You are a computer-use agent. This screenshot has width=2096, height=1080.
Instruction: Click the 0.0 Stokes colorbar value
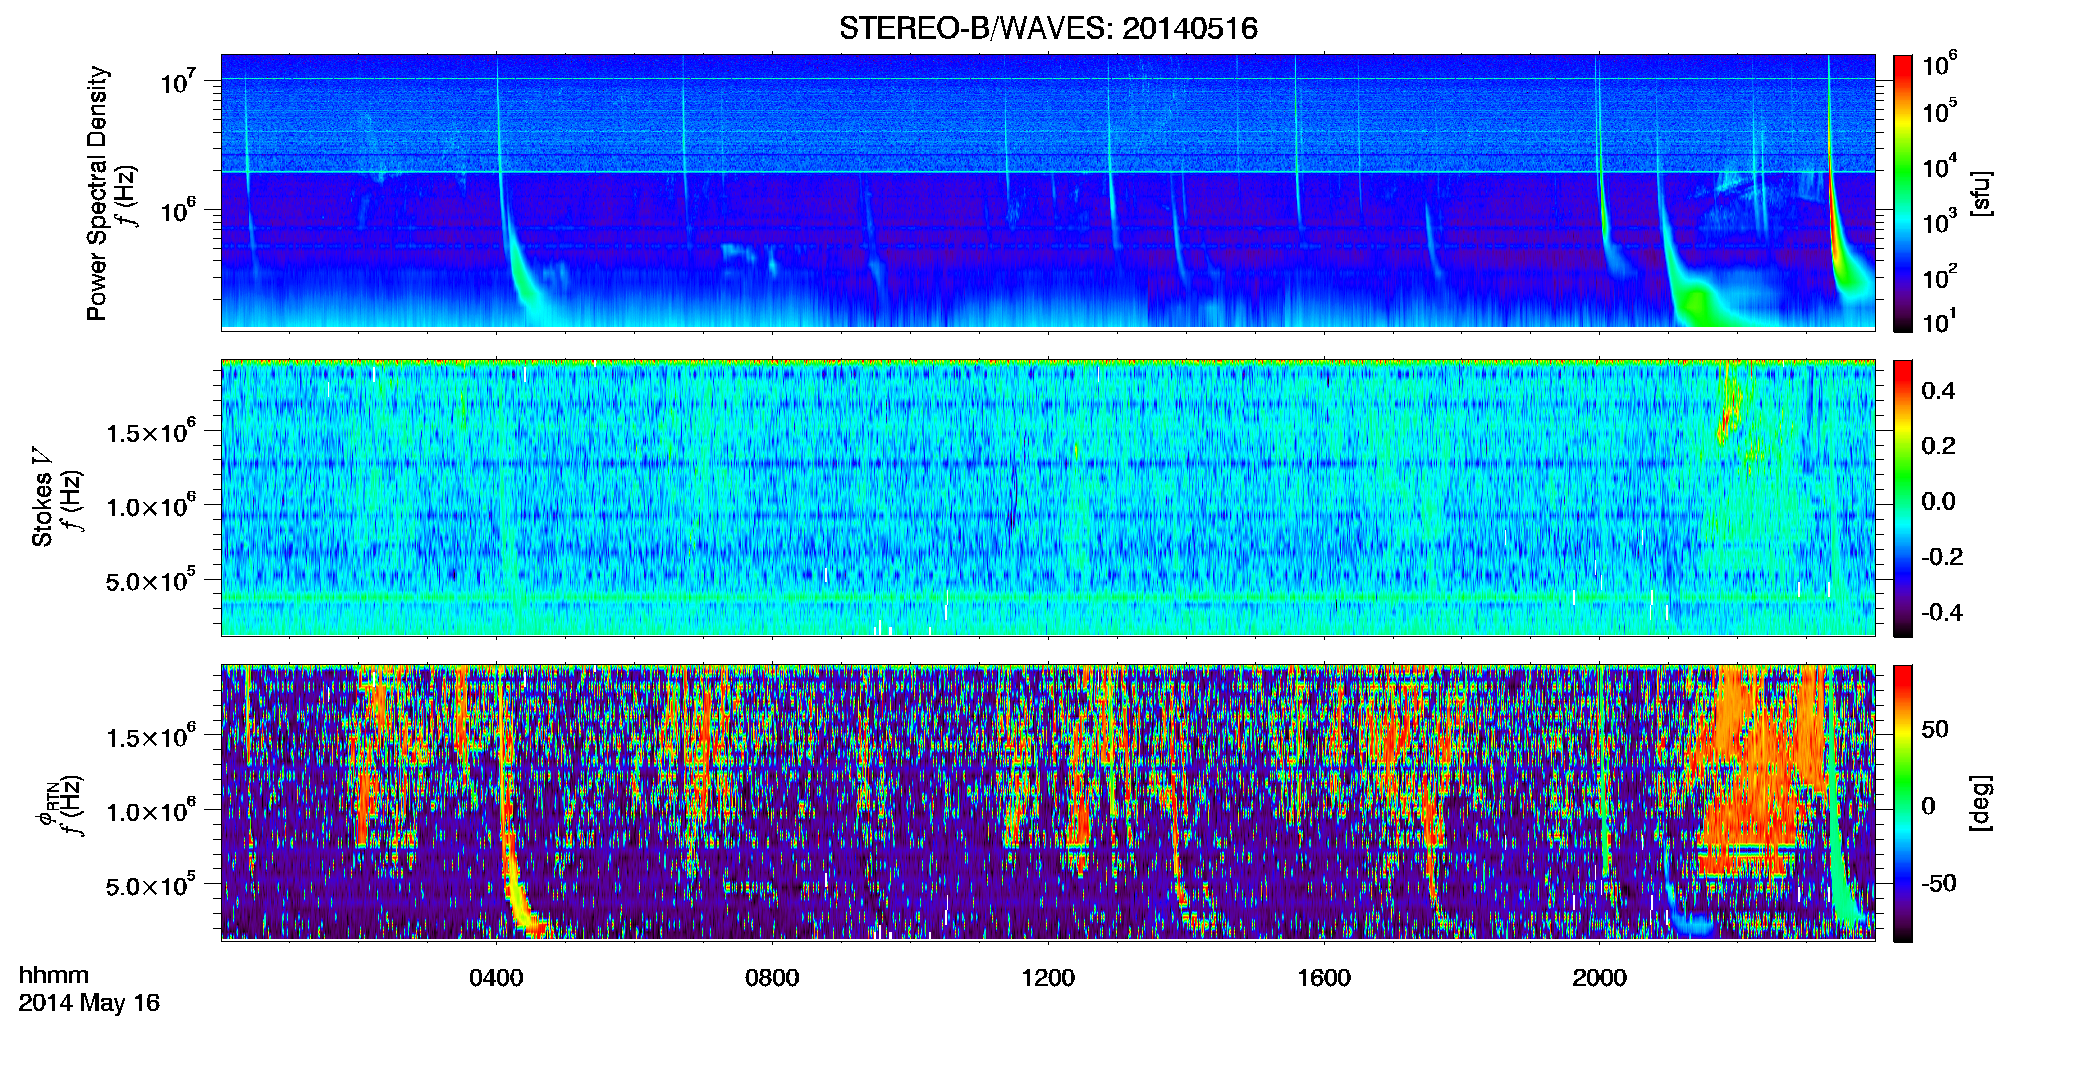pyautogui.click(x=1938, y=502)
